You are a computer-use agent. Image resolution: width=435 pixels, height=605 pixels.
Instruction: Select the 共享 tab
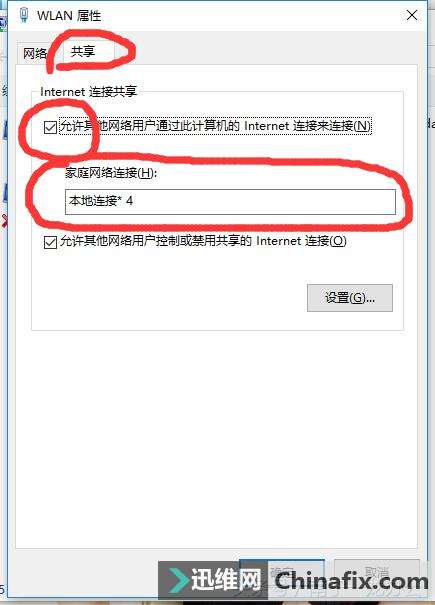coord(83,51)
